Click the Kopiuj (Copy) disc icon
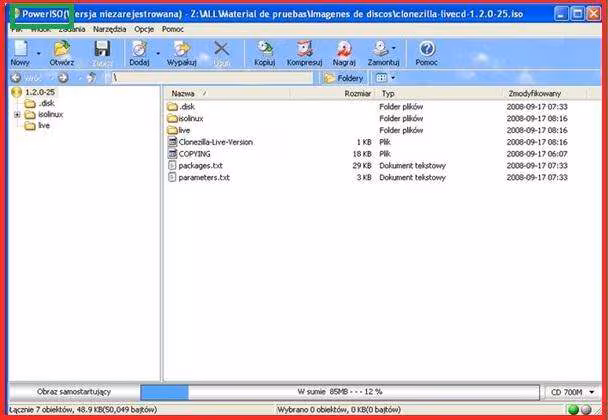 265,49
